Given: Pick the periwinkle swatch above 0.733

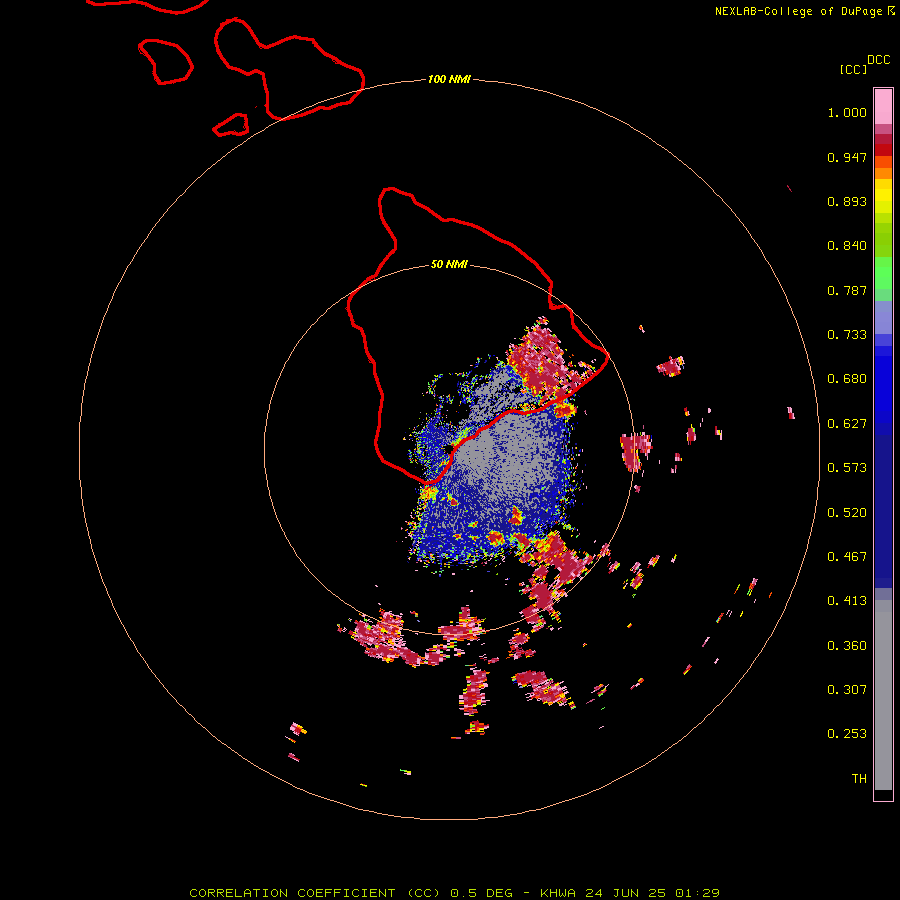Looking at the screenshot, I should [x=883, y=318].
